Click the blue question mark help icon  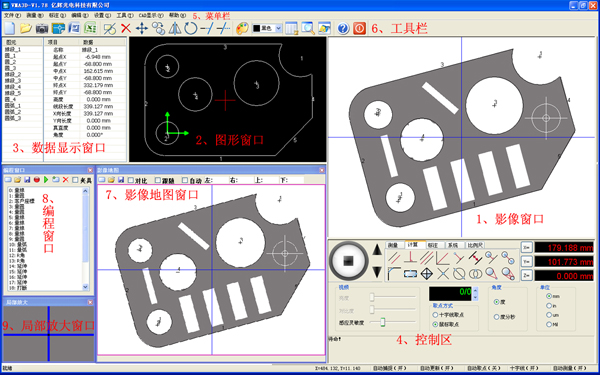[x=343, y=28]
